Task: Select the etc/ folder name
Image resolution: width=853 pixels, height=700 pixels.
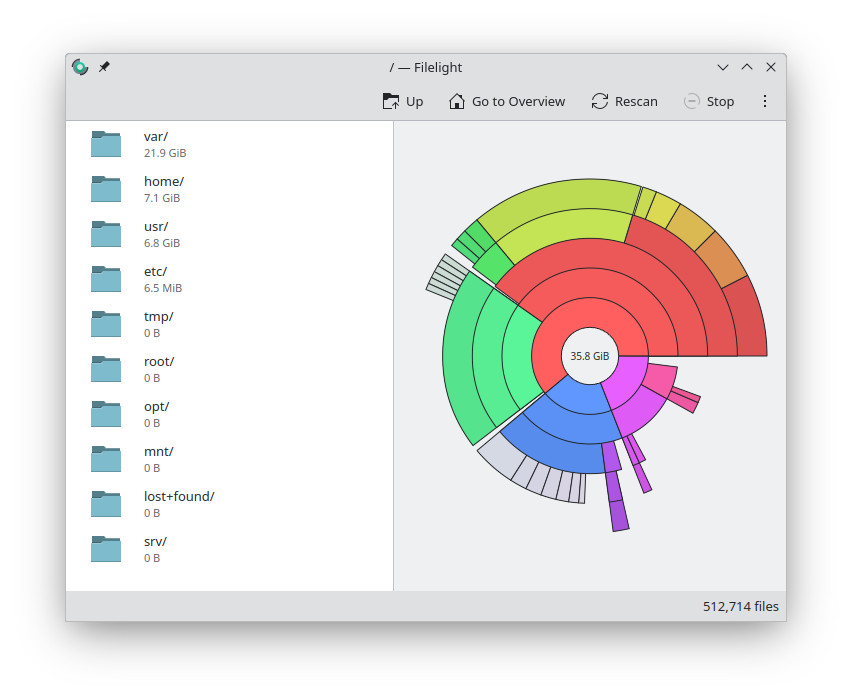Action: [x=156, y=271]
